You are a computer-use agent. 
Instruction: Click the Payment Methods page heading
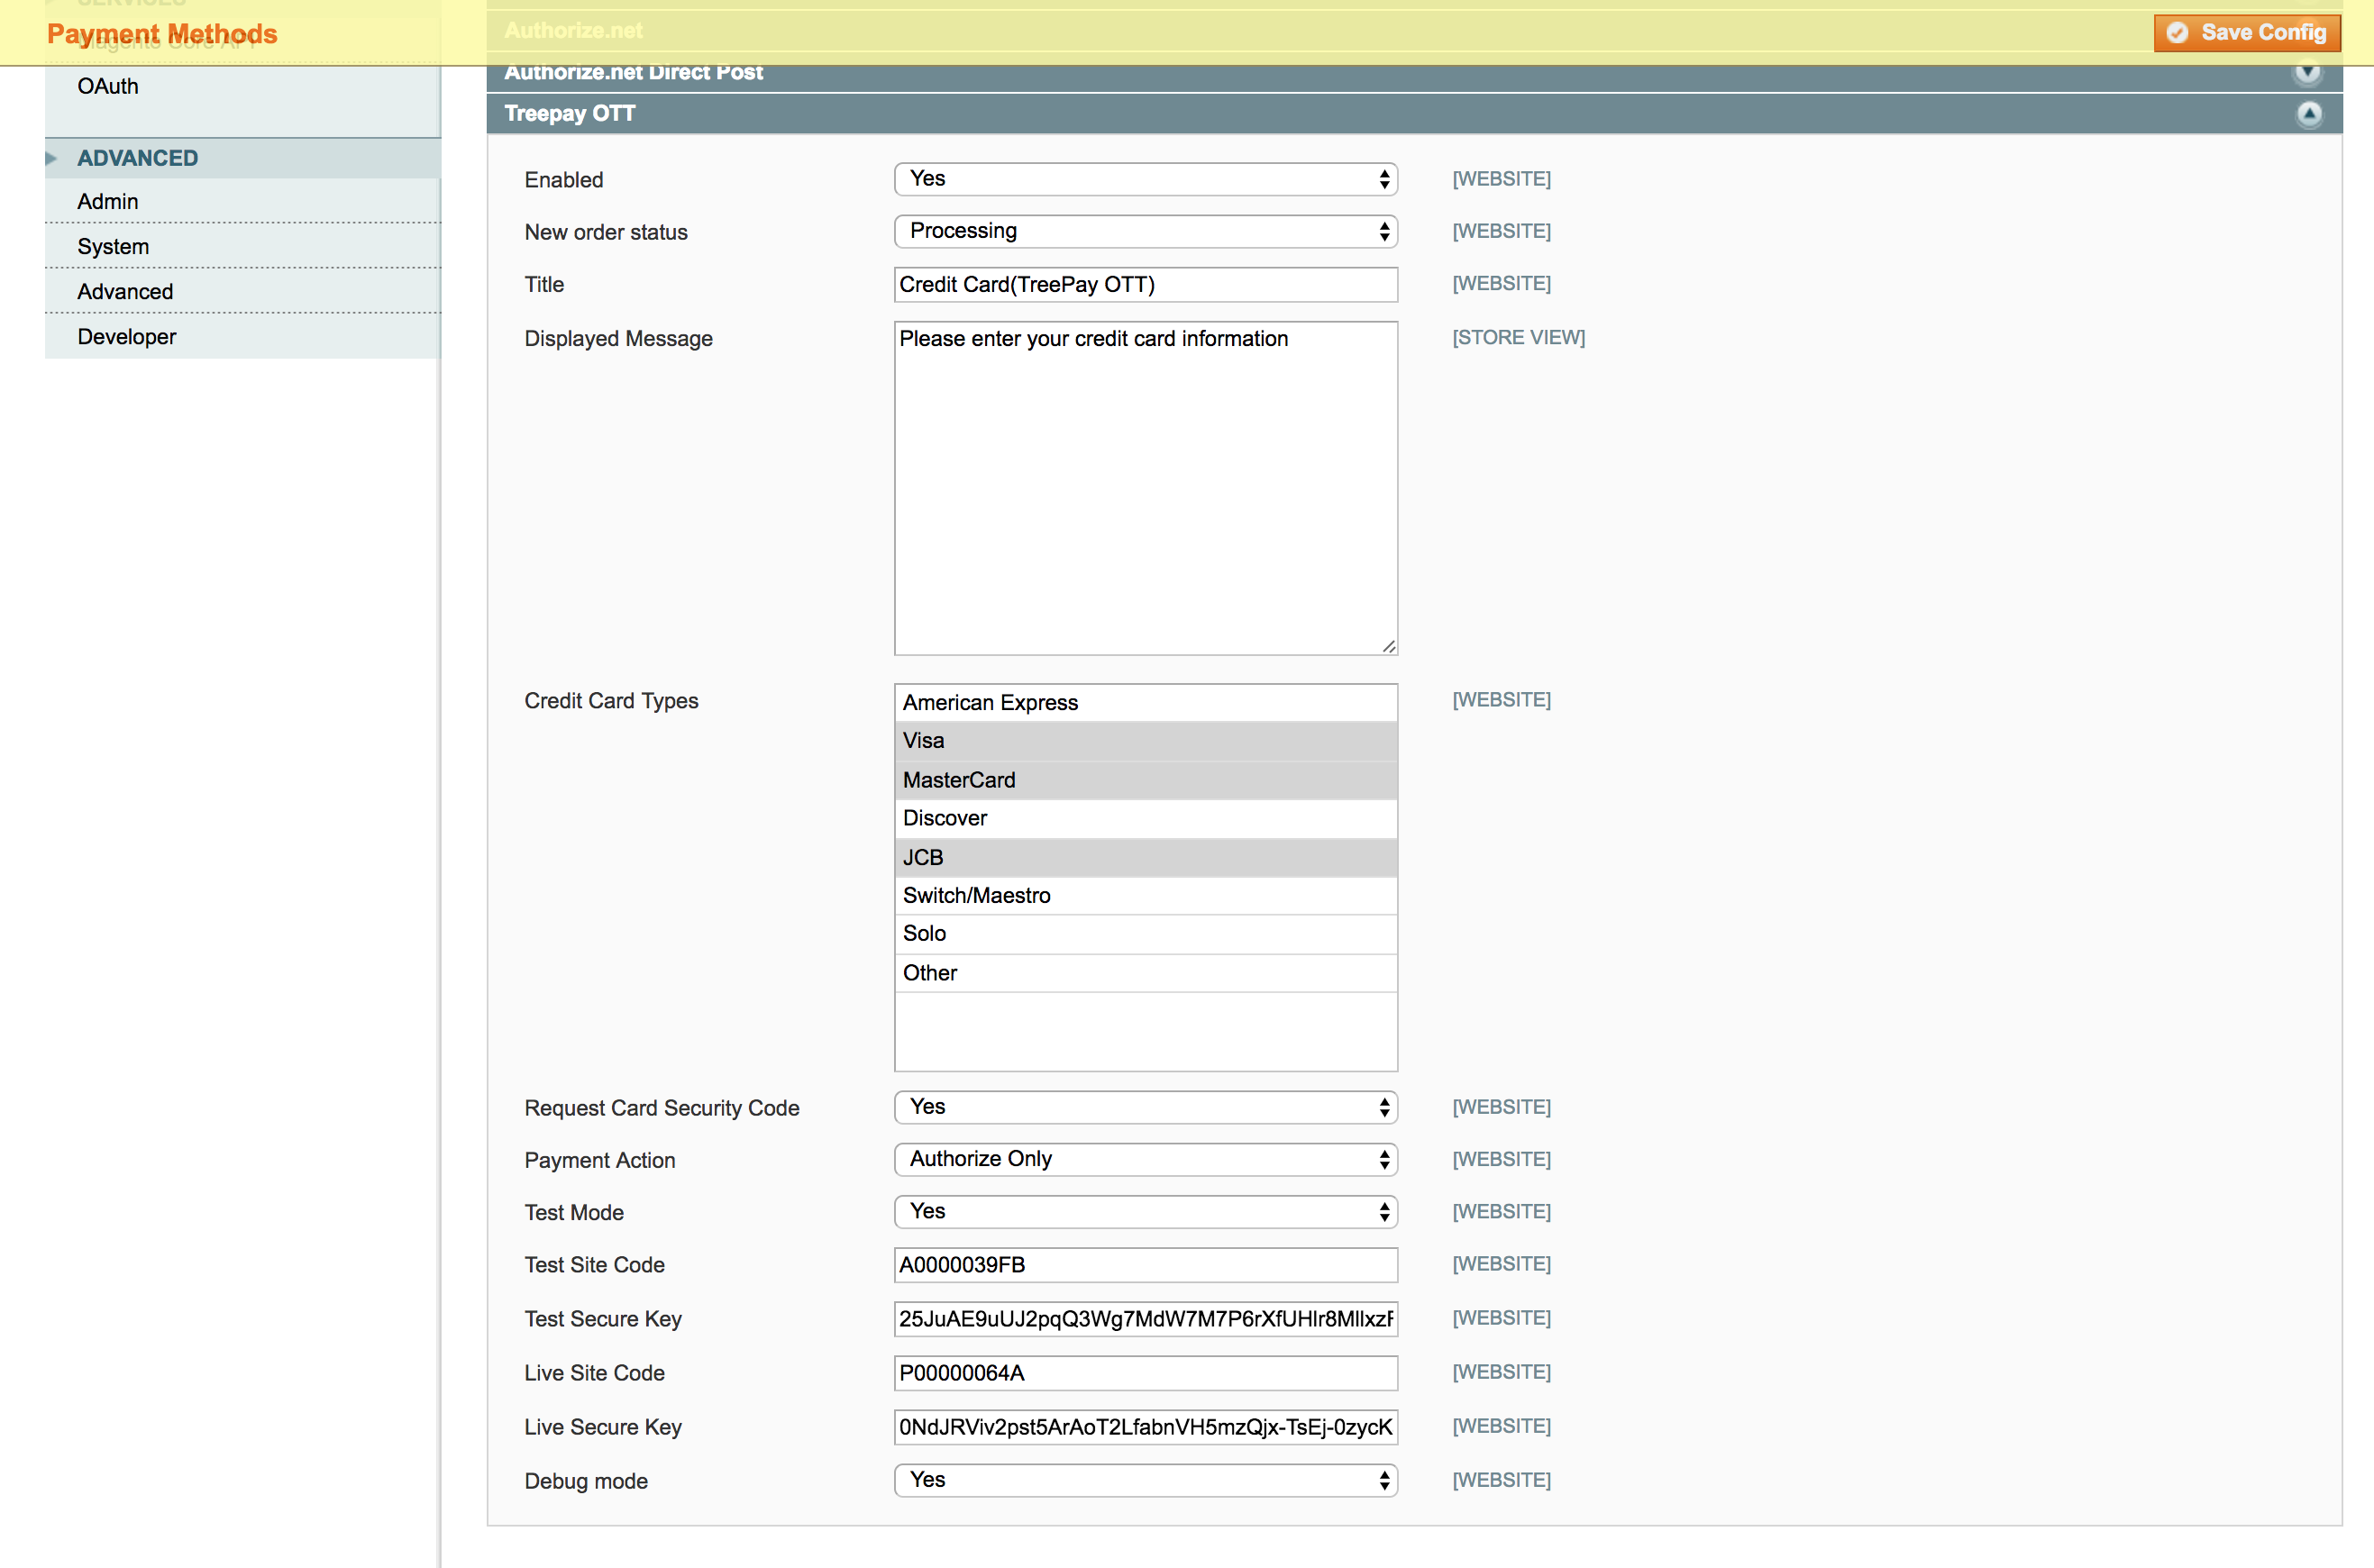point(162,34)
